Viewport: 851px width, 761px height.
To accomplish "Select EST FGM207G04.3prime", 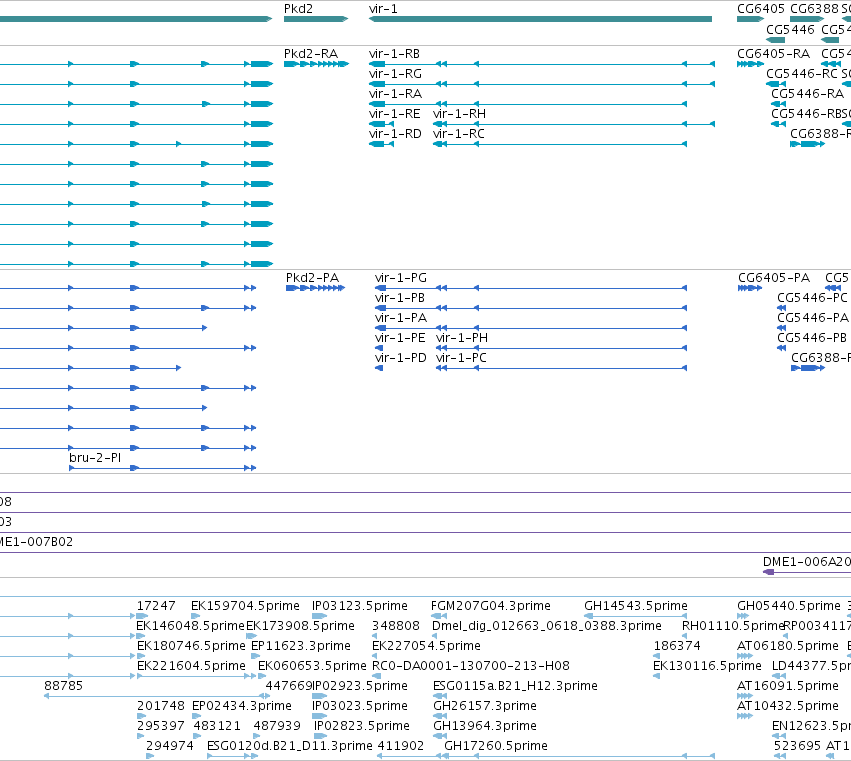I will pos(491,606).
